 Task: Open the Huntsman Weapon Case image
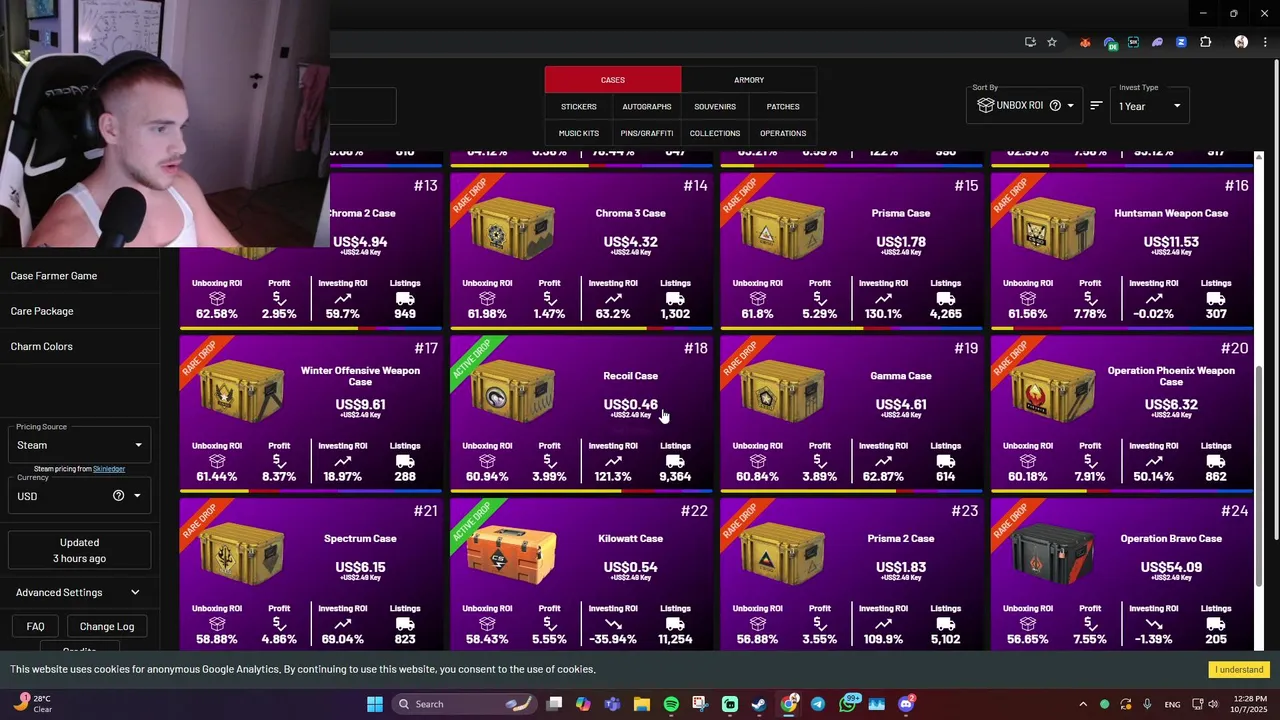(1053, 227)
